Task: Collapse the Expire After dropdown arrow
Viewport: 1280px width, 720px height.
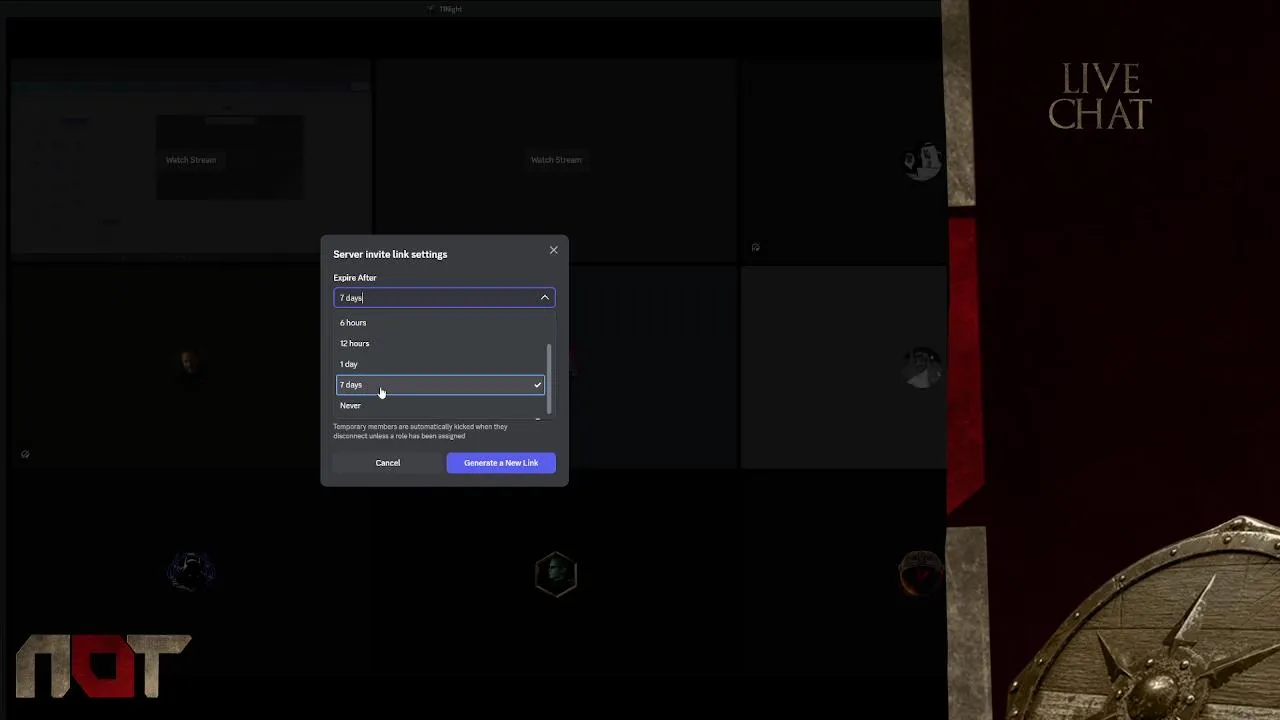Action: (545, 298)
